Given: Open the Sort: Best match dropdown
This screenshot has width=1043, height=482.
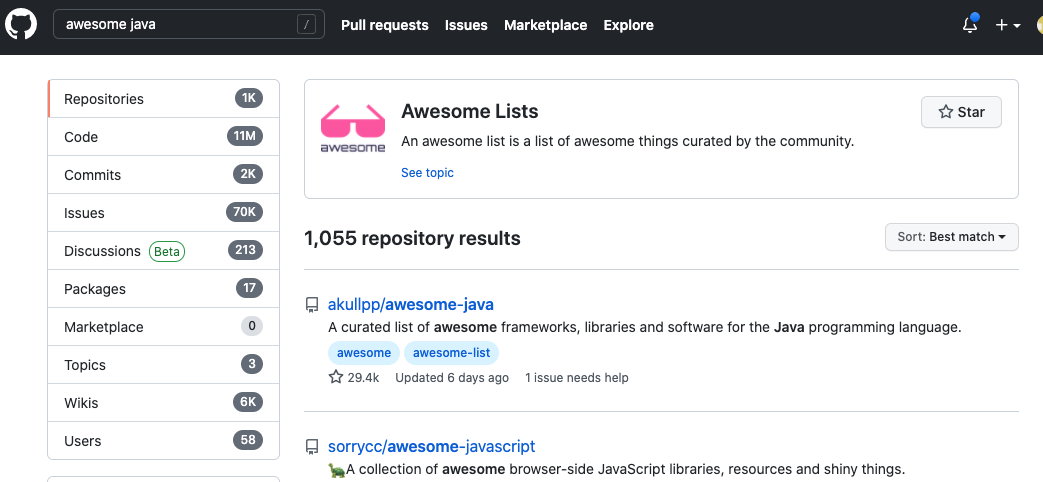Looking at the screenshot, I should tap(951, 237).
